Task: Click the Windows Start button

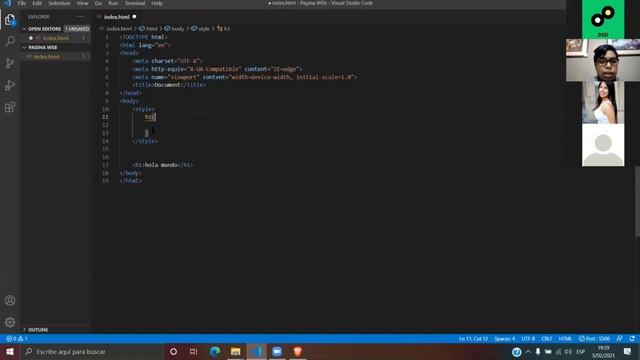Action: [x=10, y=351]
